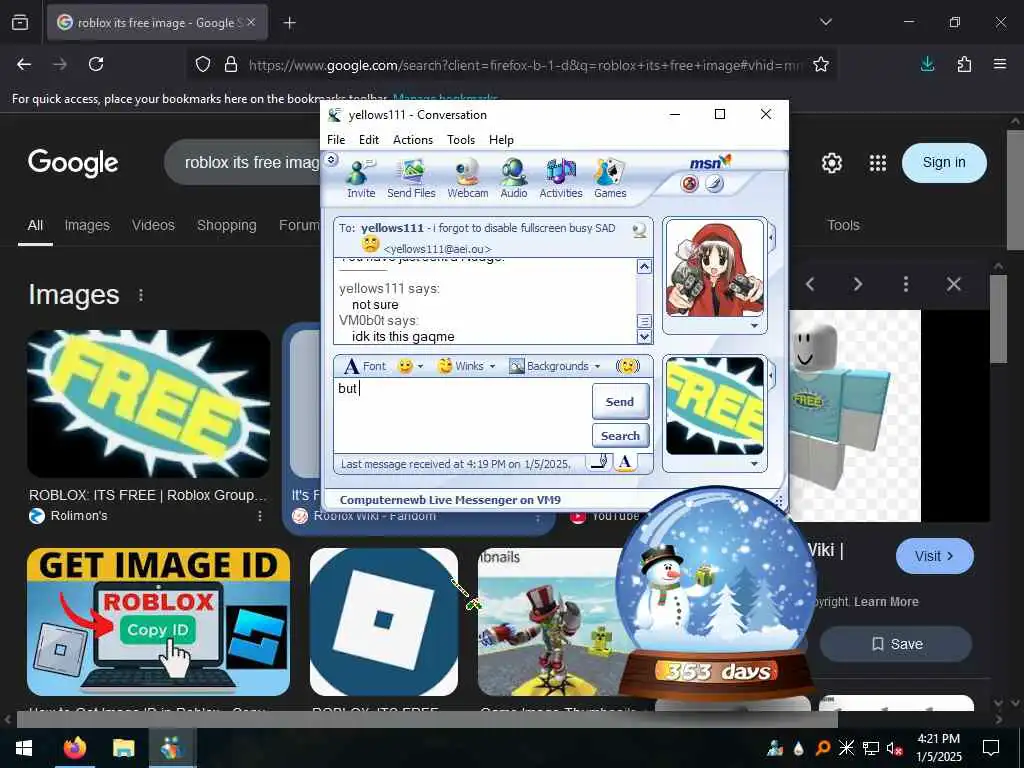Start Webcam from the Messenger toolbar
The height and width of the screenshot is (768, 1024).
pos(468,178)
